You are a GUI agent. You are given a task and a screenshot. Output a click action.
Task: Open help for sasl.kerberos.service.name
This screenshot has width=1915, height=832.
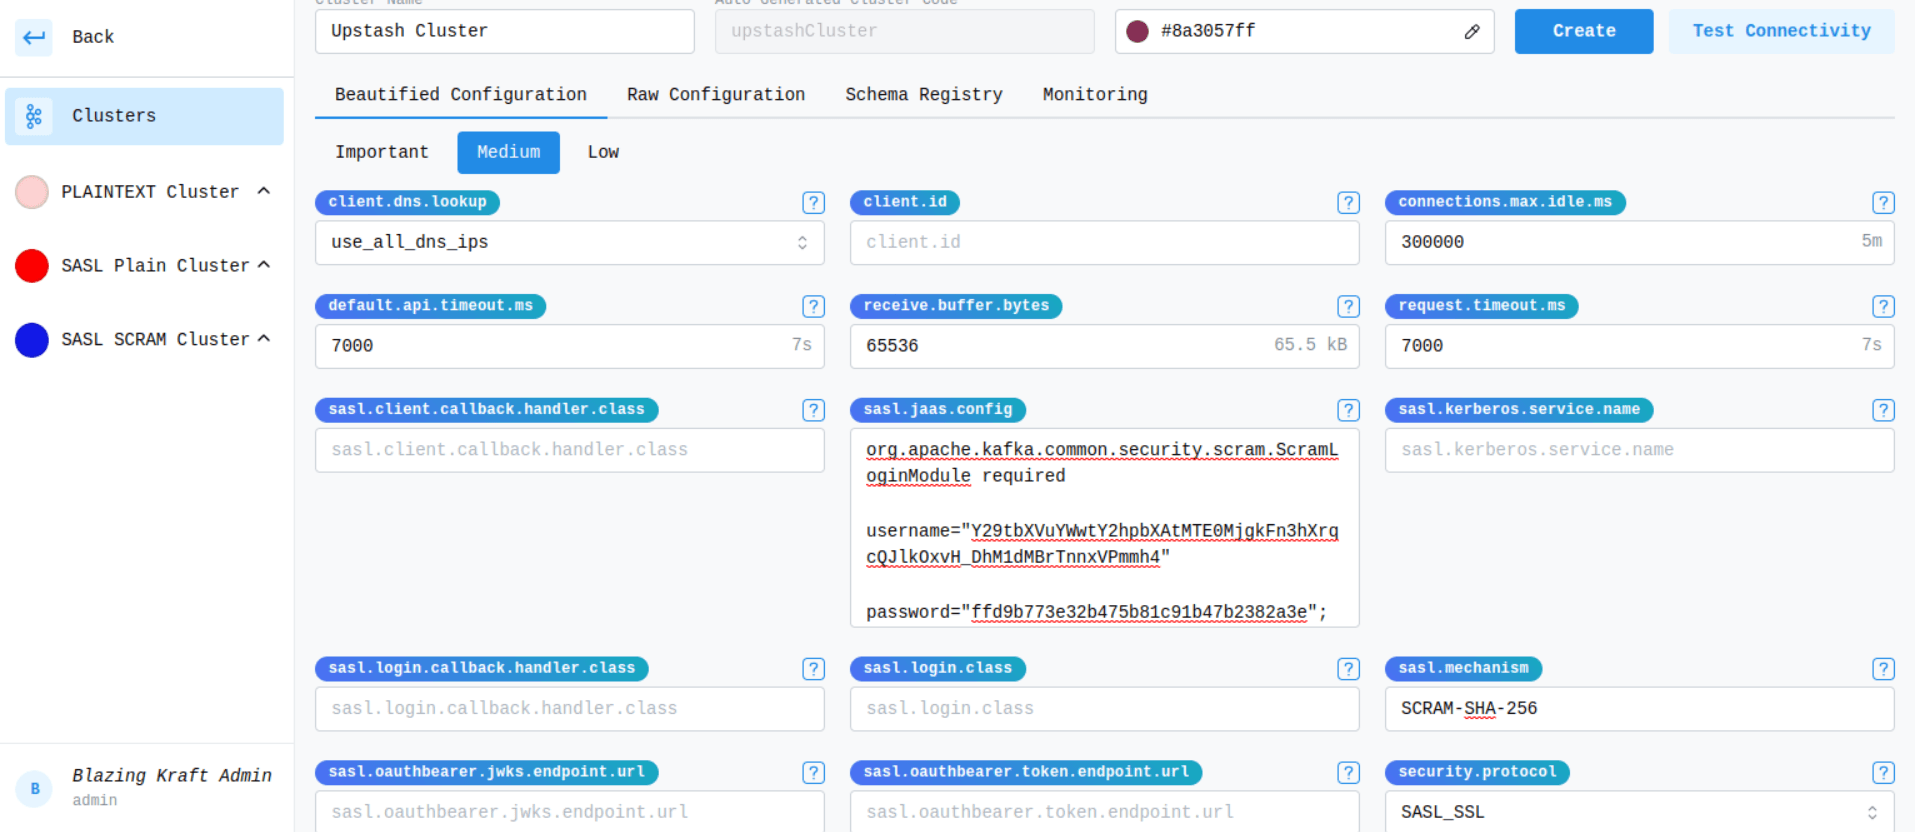point(1883,410)
